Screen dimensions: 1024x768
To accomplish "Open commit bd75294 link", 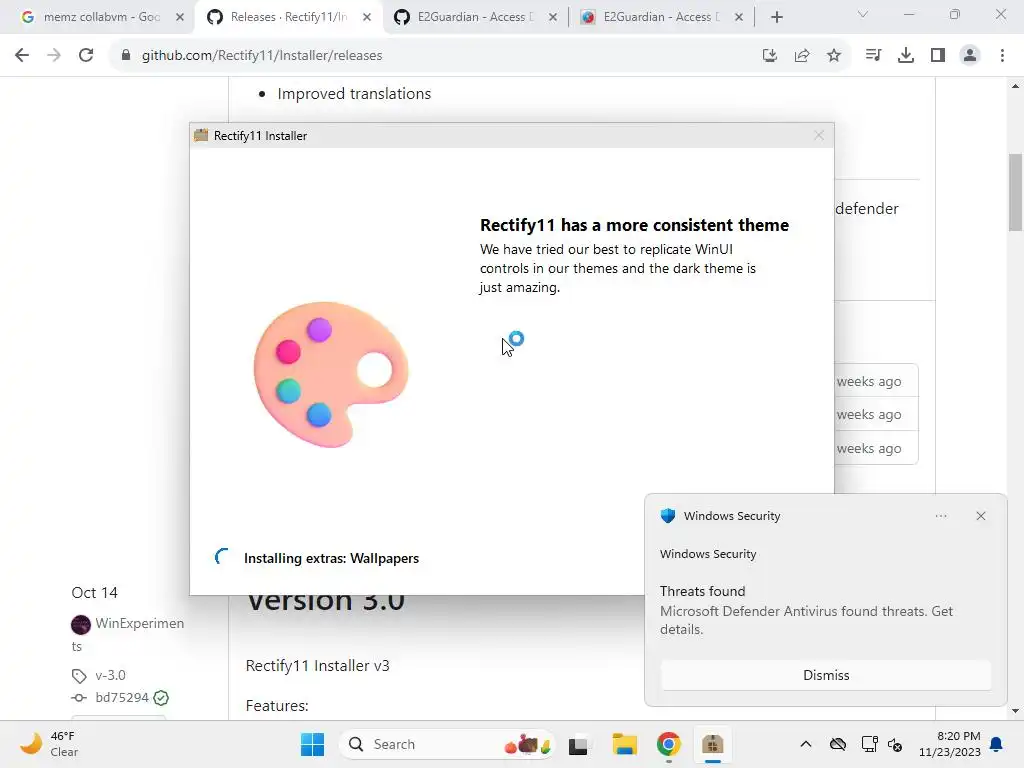I will [122, 697].
